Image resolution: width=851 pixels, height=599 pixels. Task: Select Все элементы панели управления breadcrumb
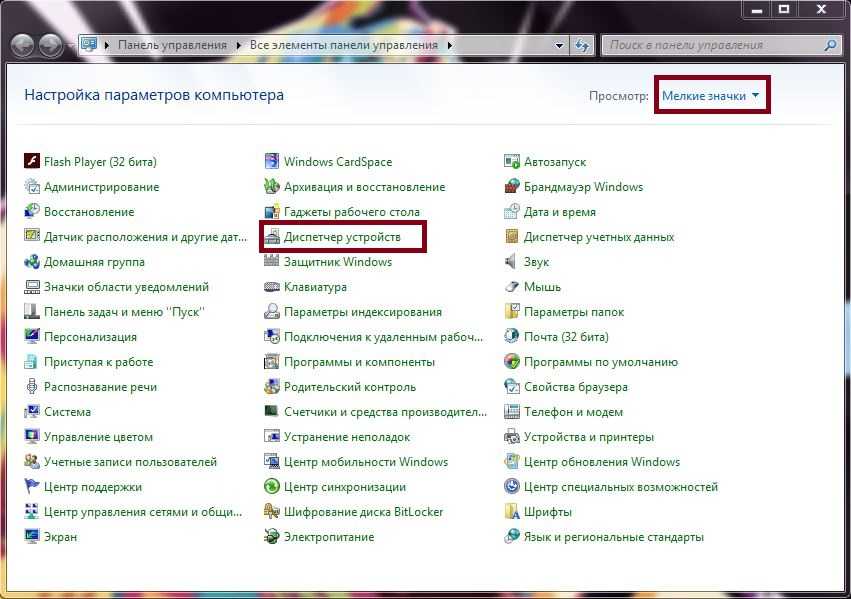click(x=344, y=45)
